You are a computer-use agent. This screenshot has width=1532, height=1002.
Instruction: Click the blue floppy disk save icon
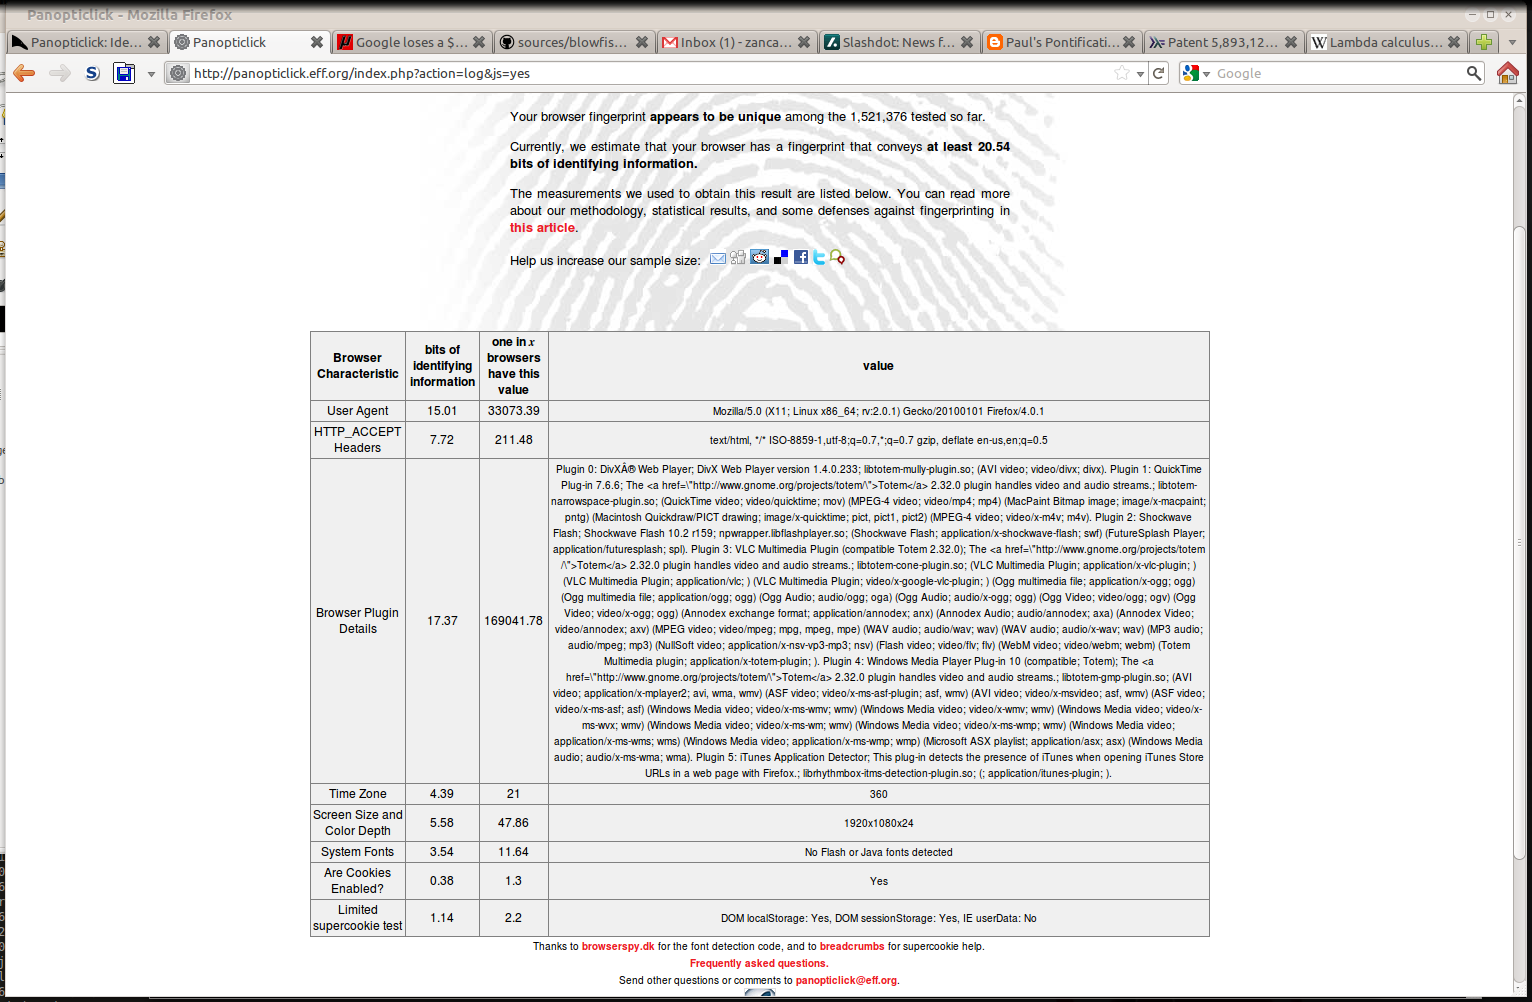(124, 73)
